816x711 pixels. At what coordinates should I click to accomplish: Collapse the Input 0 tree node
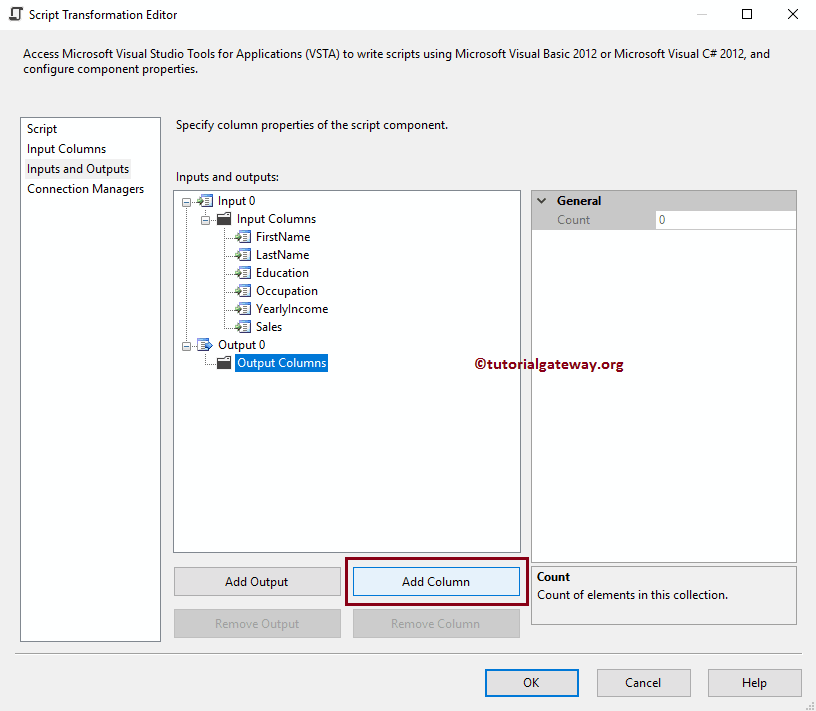pos(186,200)
